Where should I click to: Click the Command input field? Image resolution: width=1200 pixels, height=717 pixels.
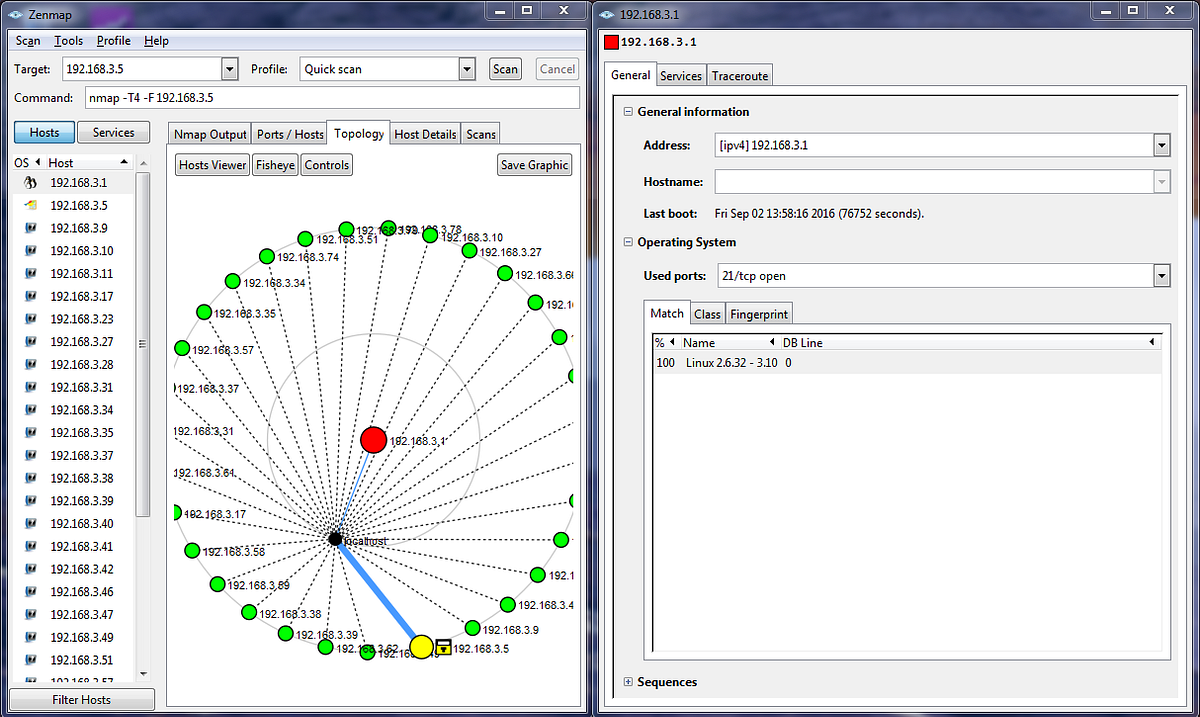point(332,98)
